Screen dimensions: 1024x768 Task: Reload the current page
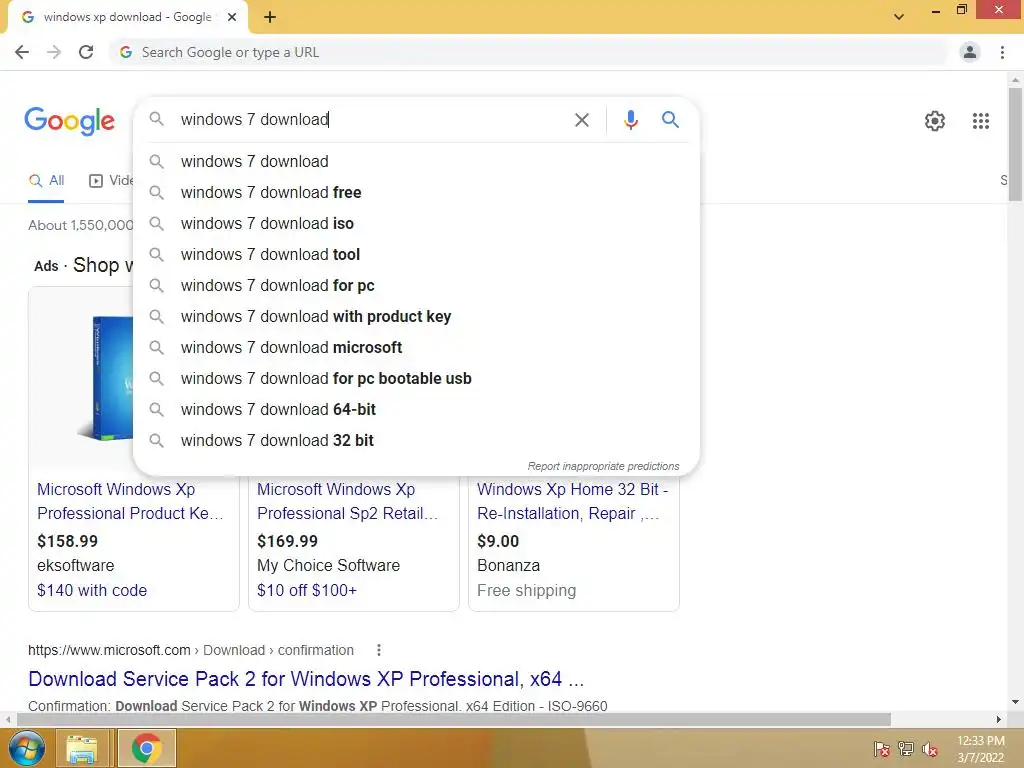click(x=86, y=52)
